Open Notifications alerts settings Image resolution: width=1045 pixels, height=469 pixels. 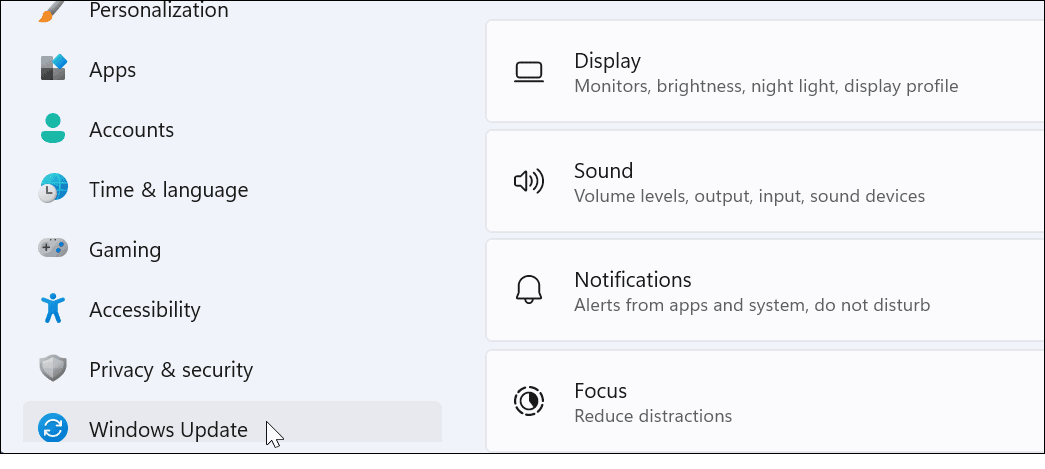pyautogui.click(x=765, y=291)
